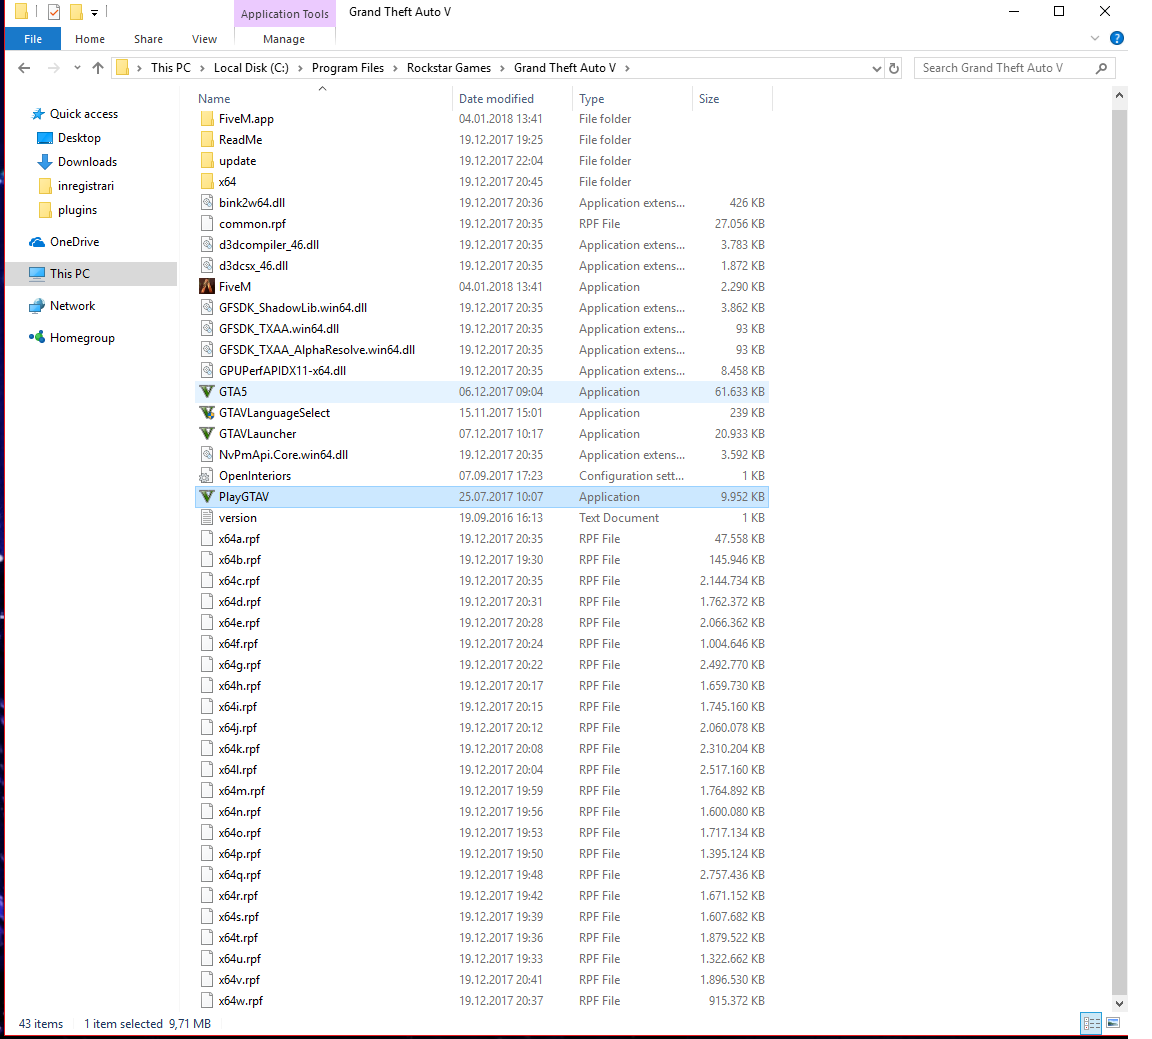Open recent locations dropdown arrow
The image size is (1152, 1039).
click(x=77, y=68)
